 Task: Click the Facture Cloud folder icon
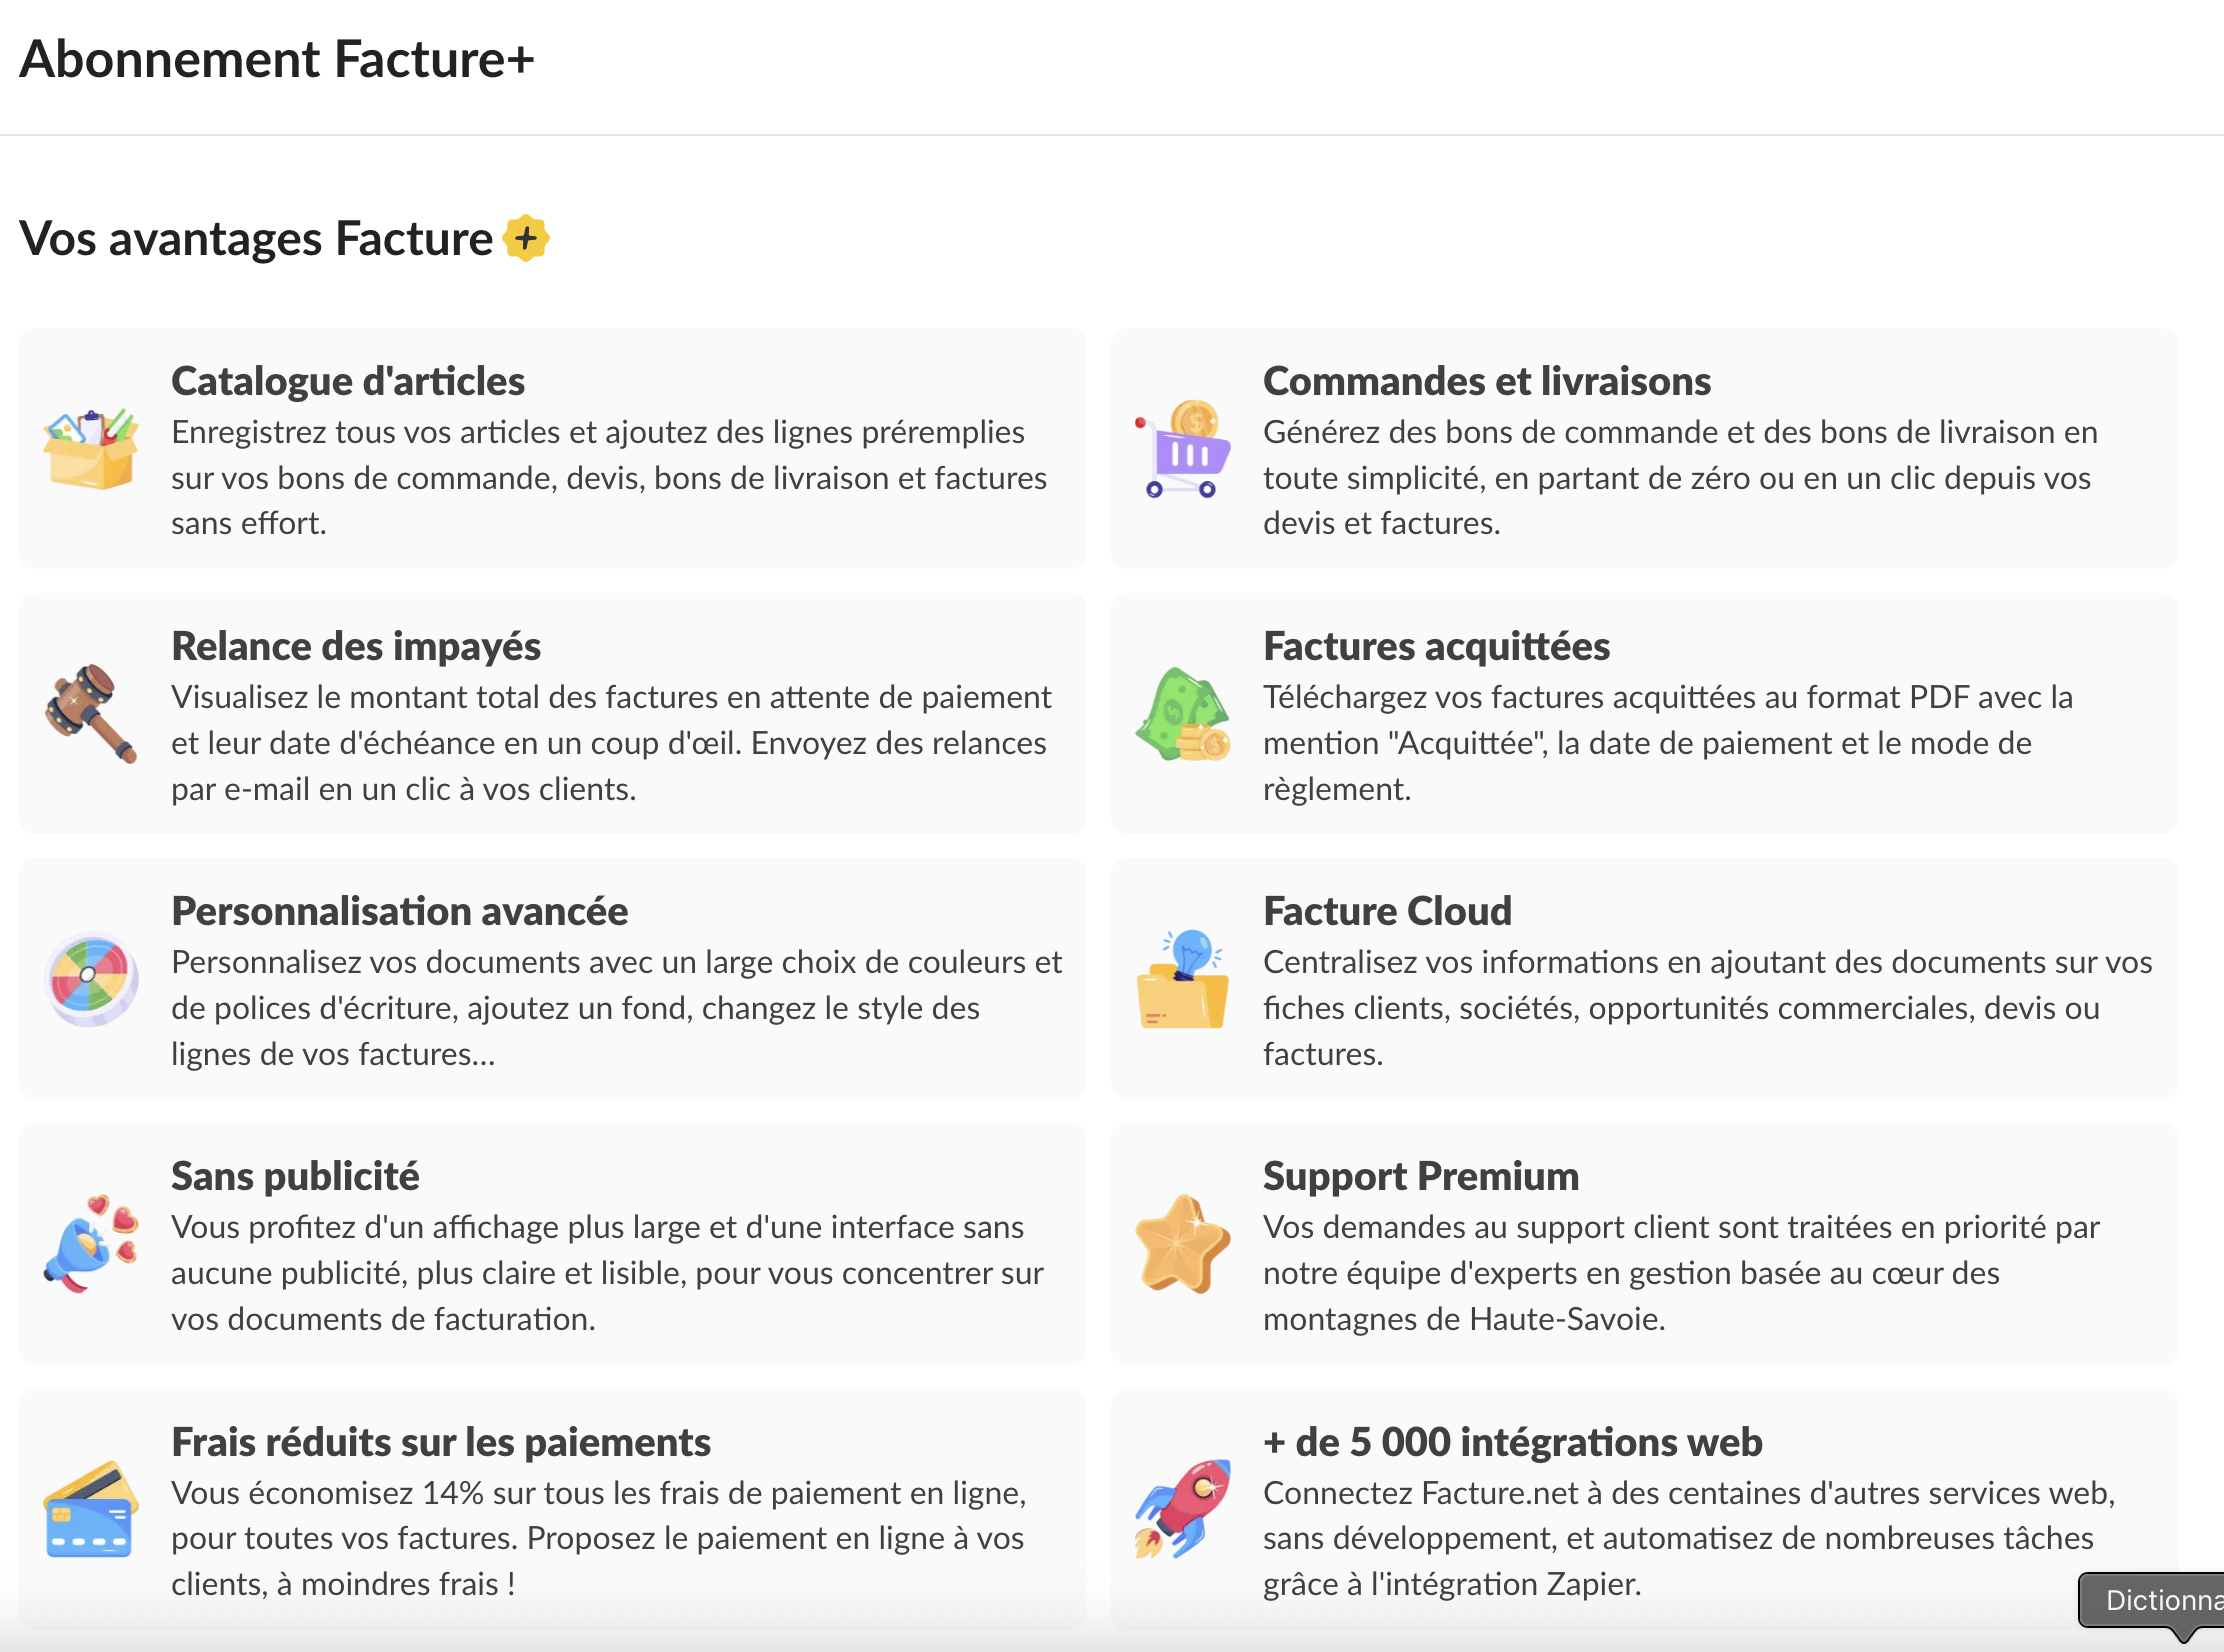[1183, 979]
